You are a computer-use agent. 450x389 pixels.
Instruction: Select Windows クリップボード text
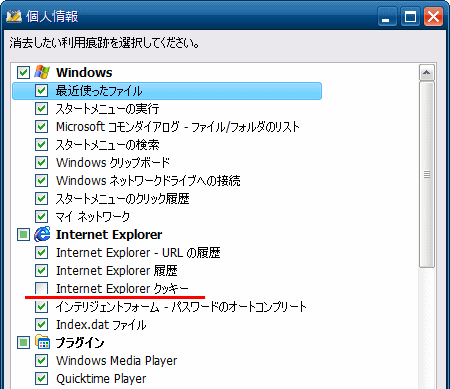(113, 163)
